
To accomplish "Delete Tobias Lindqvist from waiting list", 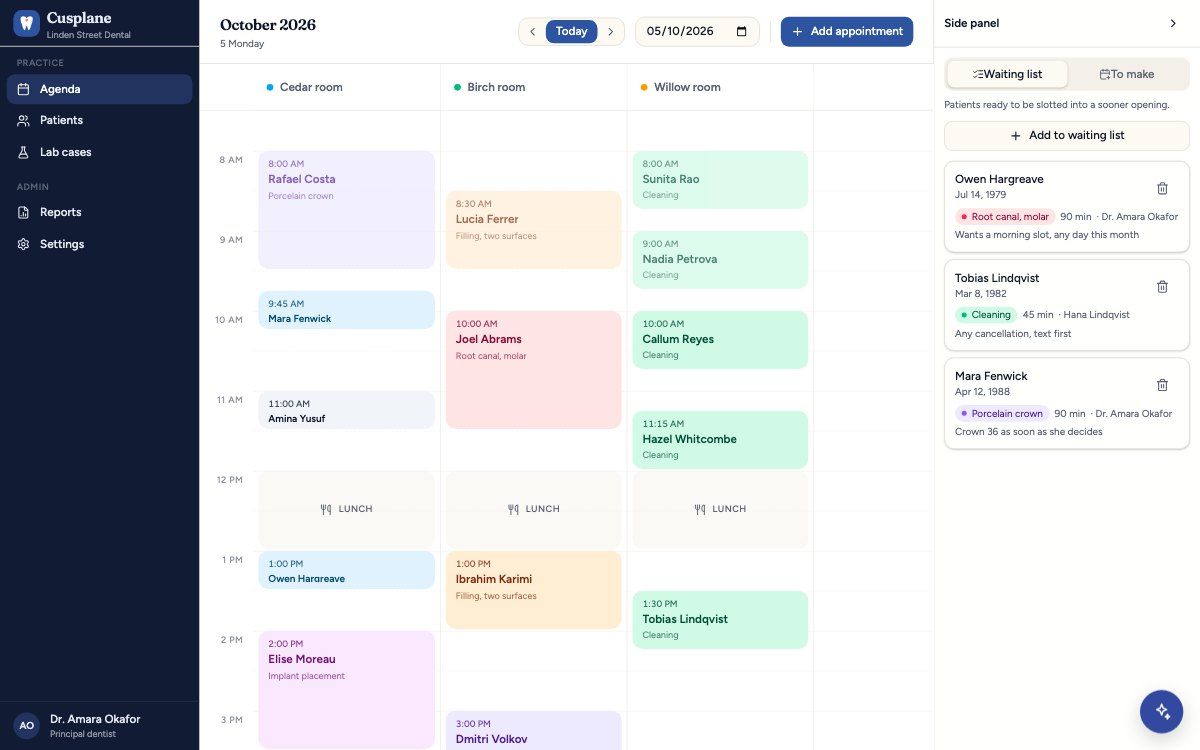I will click(x=1162, y=287).
